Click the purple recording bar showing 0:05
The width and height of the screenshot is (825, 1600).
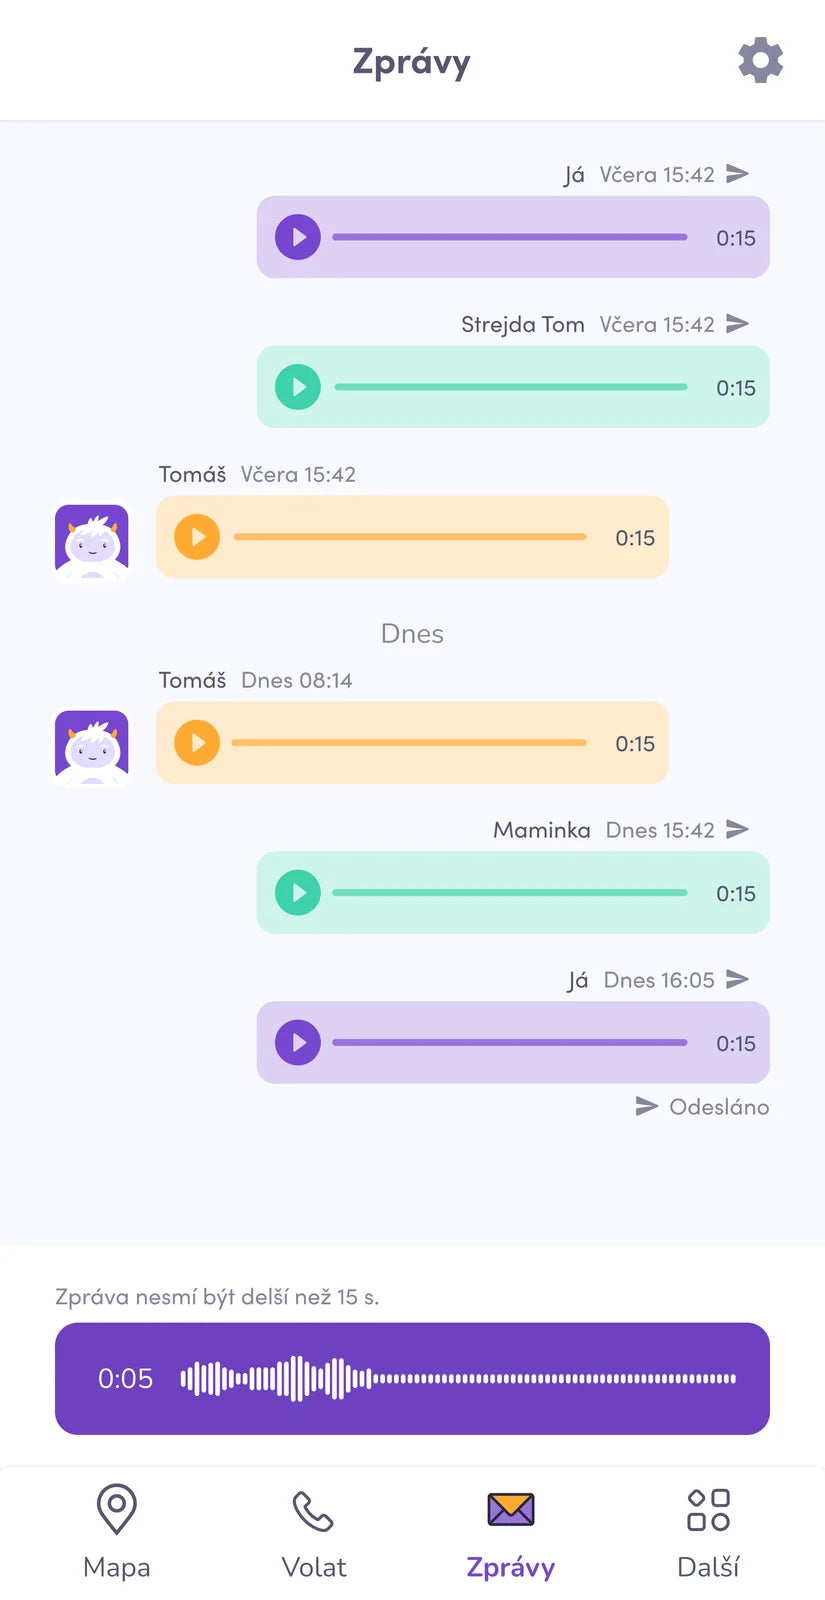click(x=412, y=1379)
